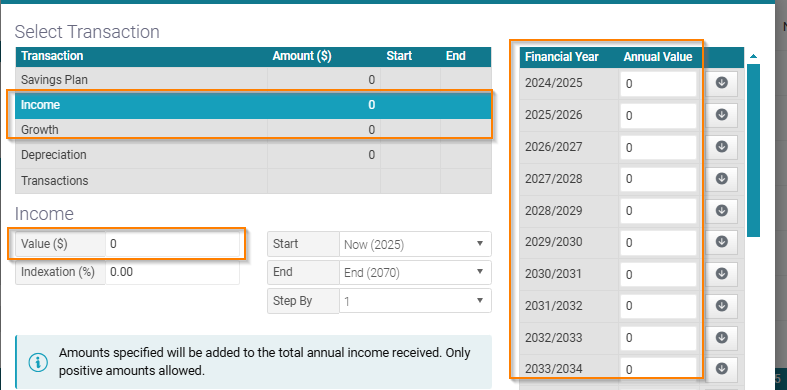Image resolution: width=787 pixels, height=390 pixels.
Task: Edit the 2025/2026 annual value field
Action: [x=658, y=115]
